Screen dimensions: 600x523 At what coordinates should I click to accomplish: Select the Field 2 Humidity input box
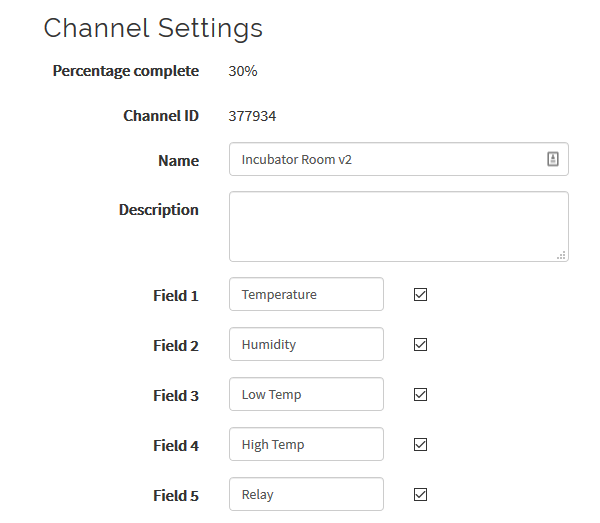pos(306,345)
